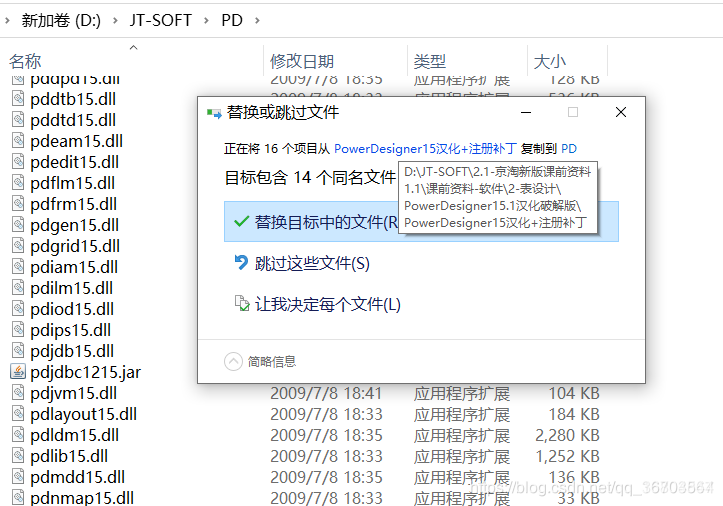Click the pdgrid15.dll file icon

pos(18,246)
